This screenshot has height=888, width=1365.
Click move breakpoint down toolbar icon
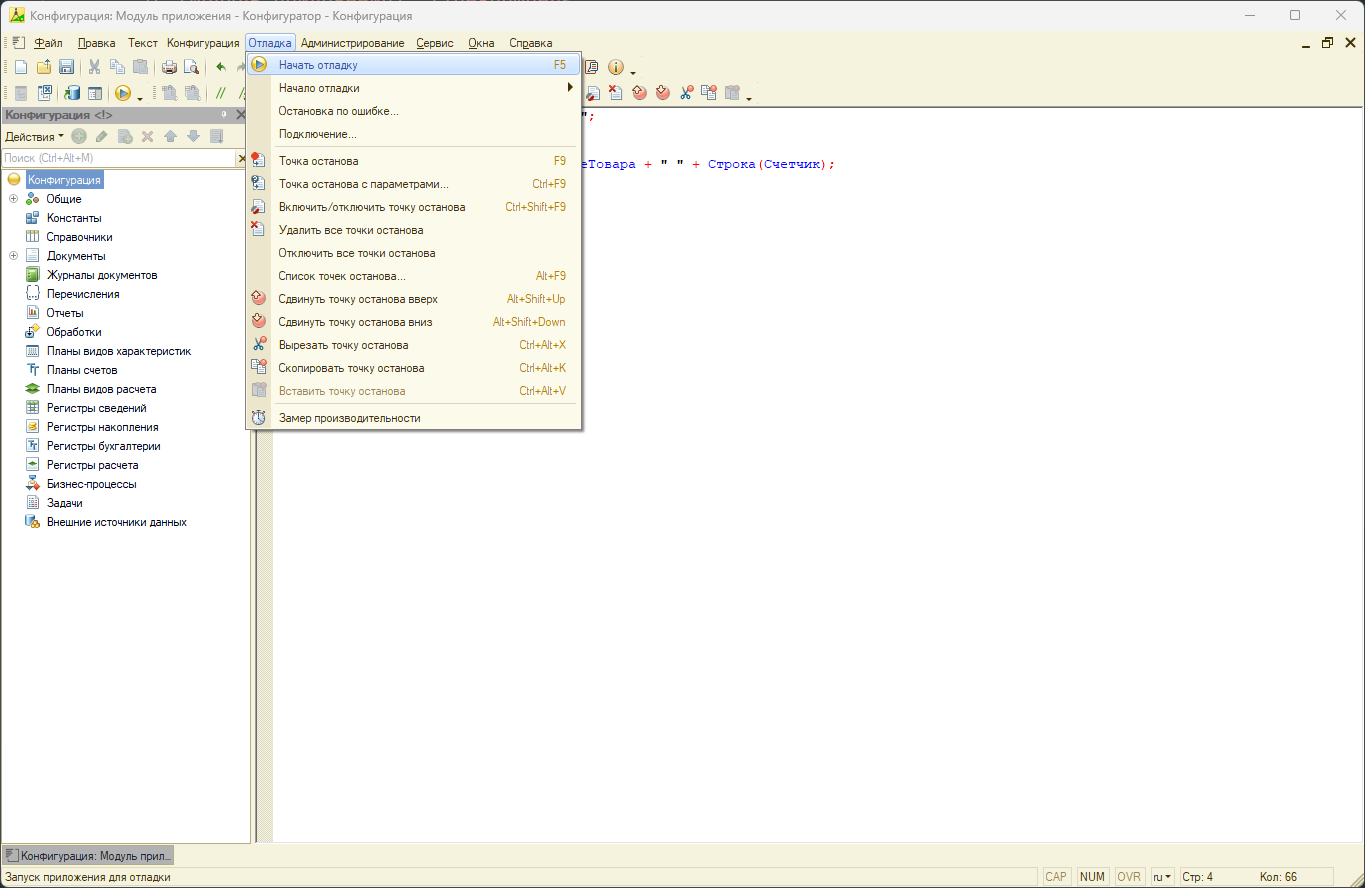click(x=663, y=93)
